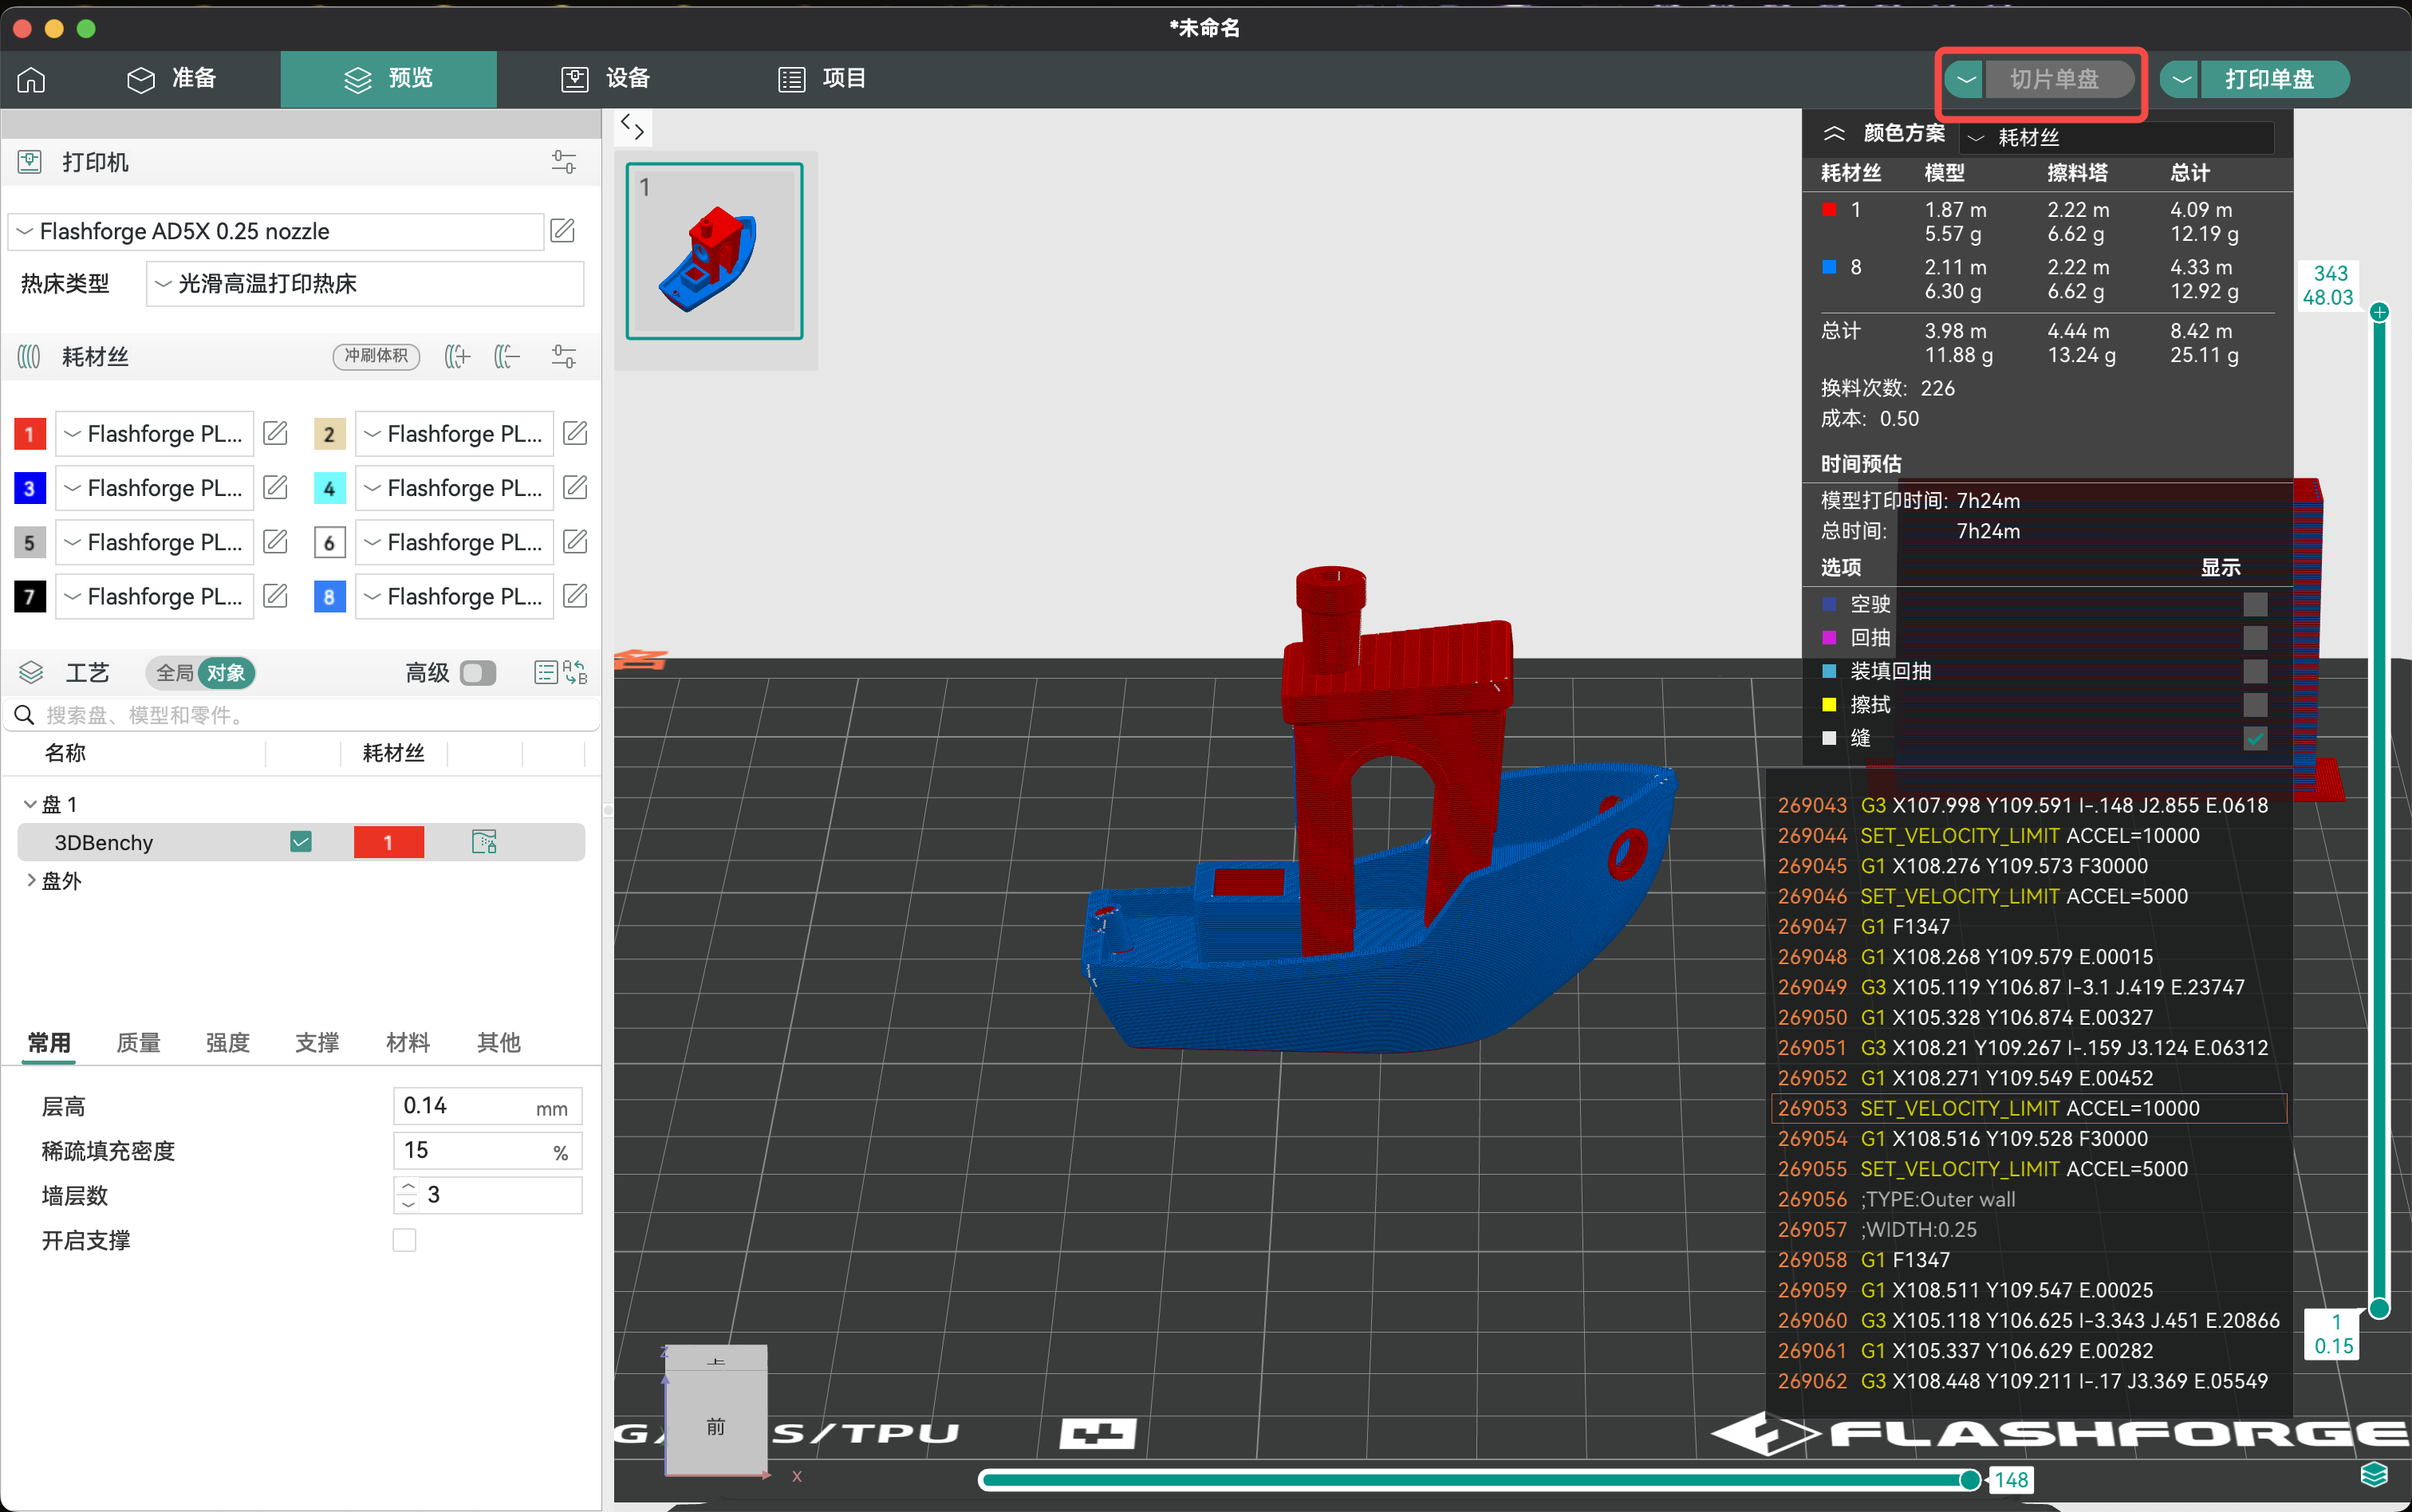Hide seams display checkbox
The height and width of the screenshot is (1512, 2412).
(2255, 739)
